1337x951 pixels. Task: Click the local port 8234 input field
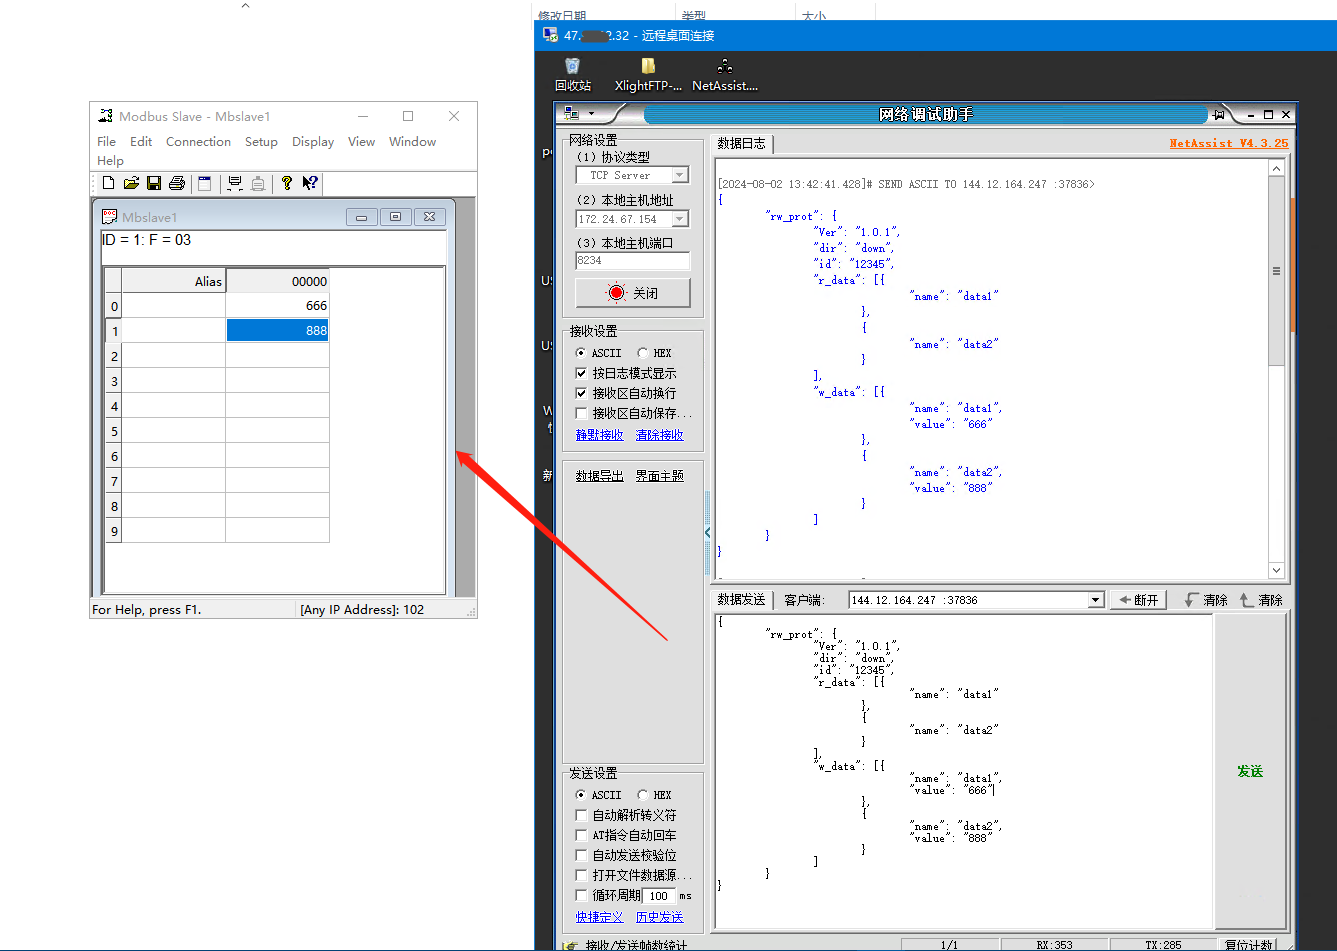click(x=632, y=261)
